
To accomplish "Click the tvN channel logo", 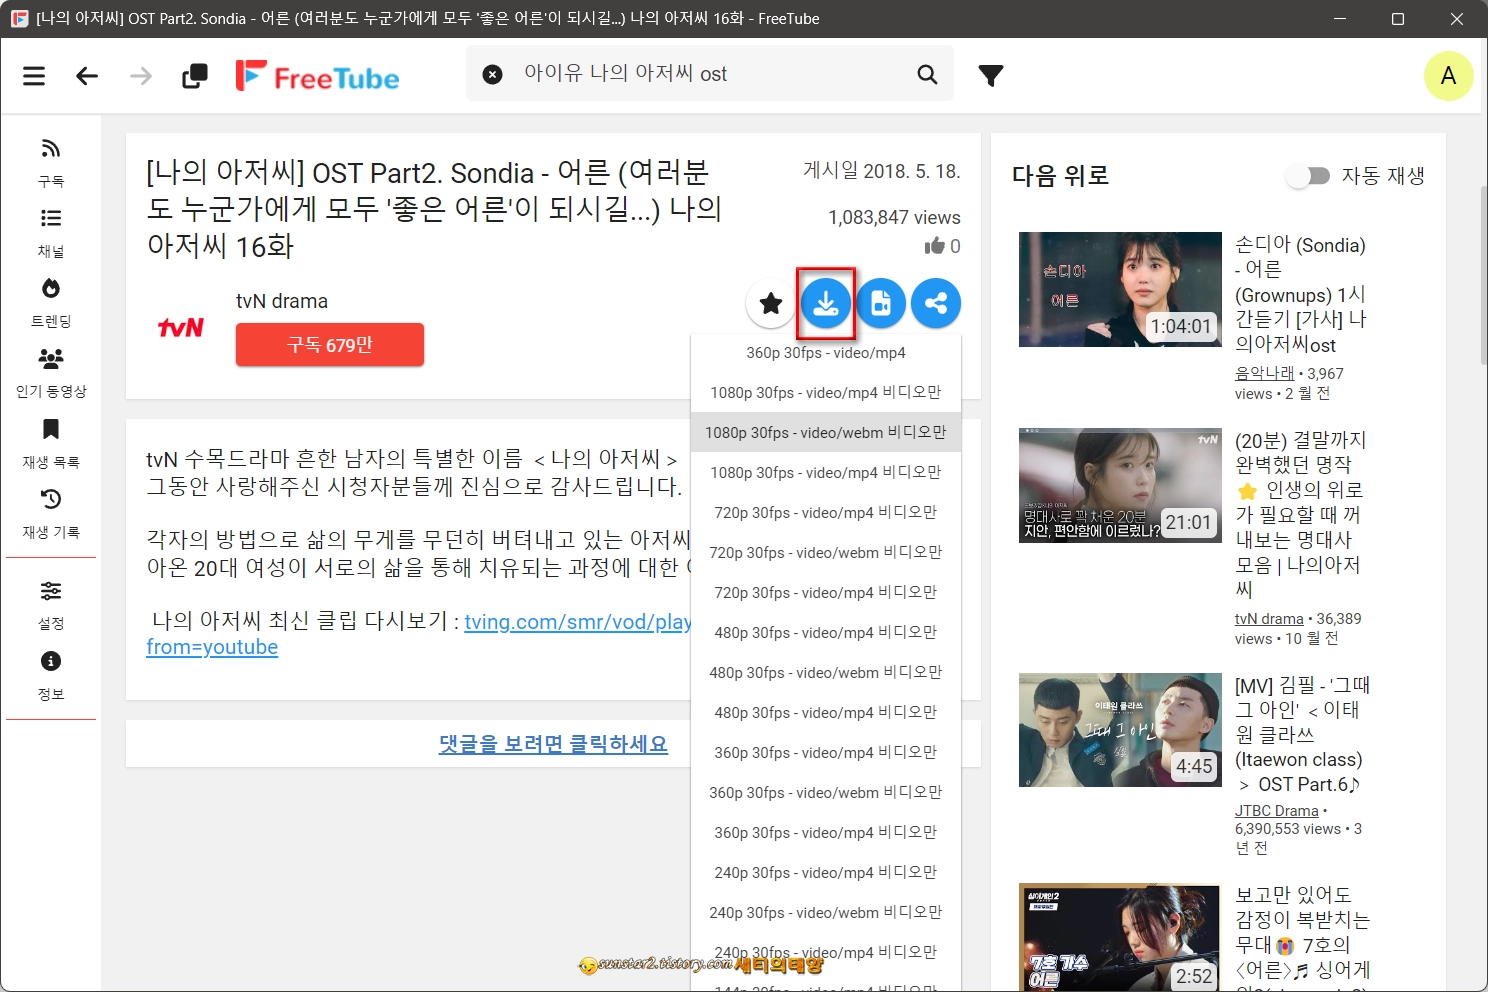I will click(x=181, y=327).
